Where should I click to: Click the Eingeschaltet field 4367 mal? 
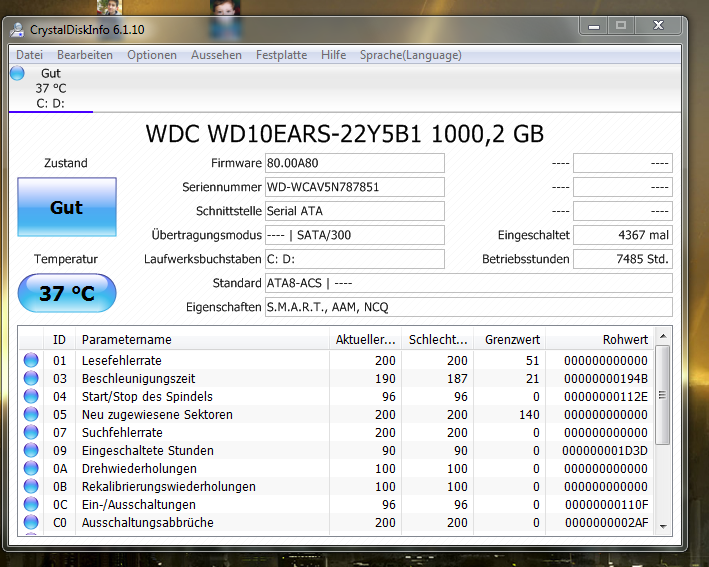[x=623, y=235]
